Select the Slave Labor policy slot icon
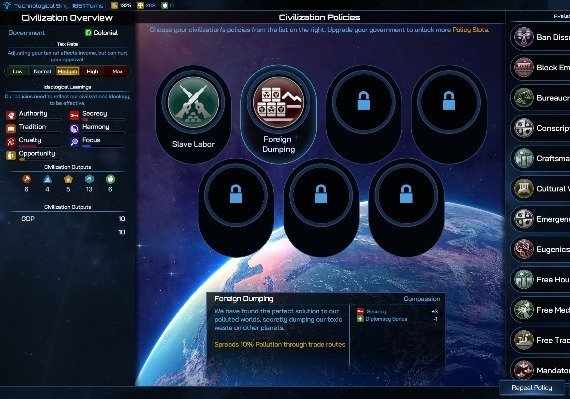 [x=193, y=102]
